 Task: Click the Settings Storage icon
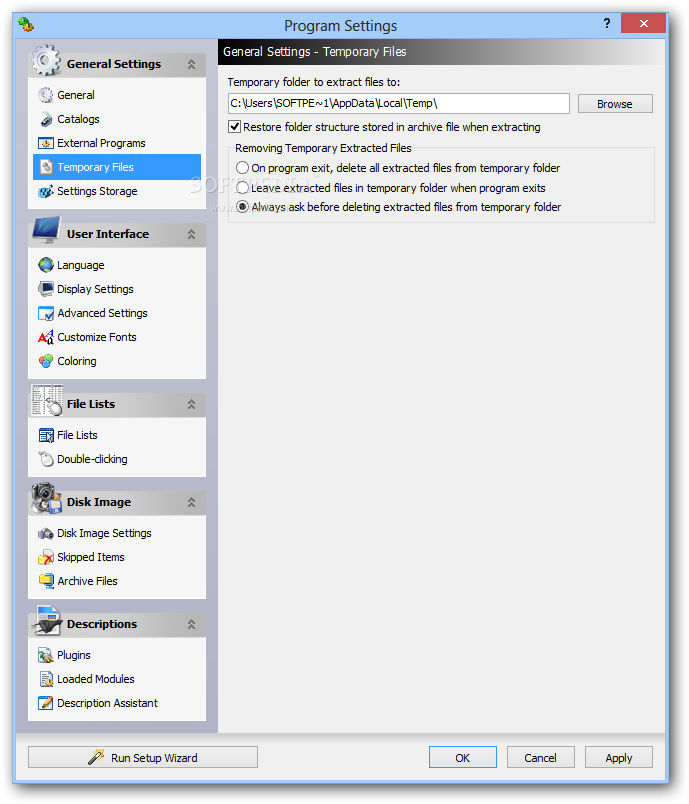tap(46, 191)
